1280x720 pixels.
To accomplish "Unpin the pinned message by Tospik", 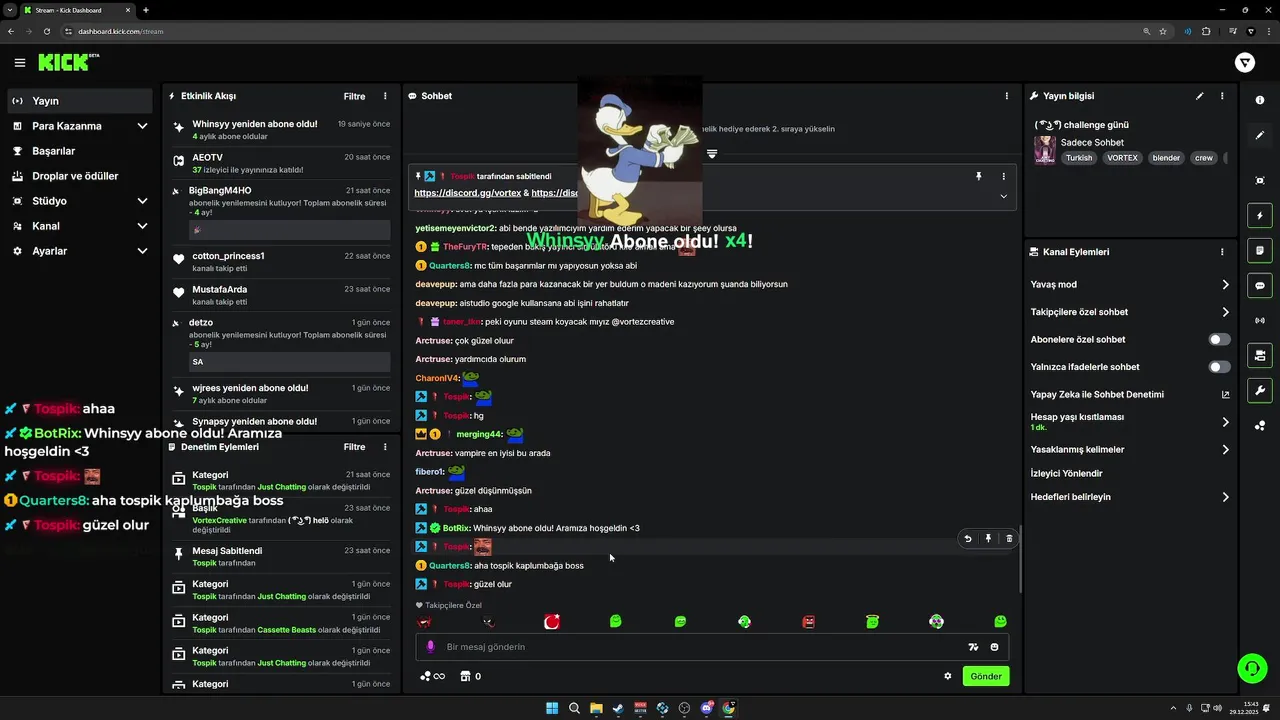I will point(979,176).
